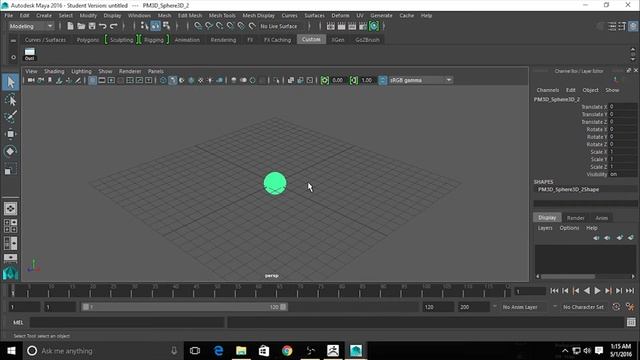The image size is (640, 360).
Task: Open animation preferences running-man icon
Action: tap(630, 307)
